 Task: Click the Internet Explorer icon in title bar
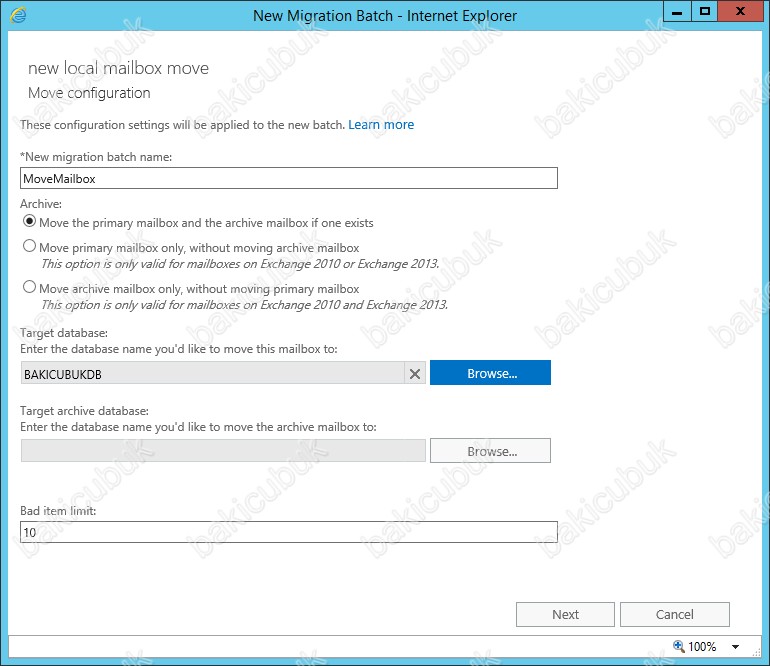(x=18, y=14)
